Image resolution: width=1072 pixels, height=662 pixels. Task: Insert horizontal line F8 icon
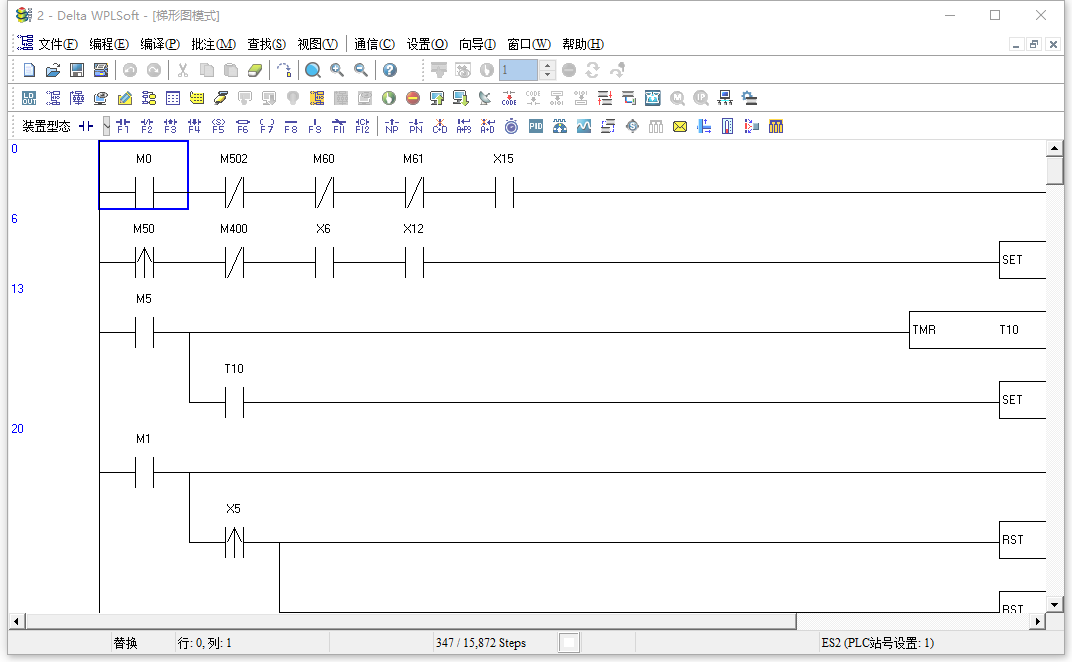coord(291,127)
